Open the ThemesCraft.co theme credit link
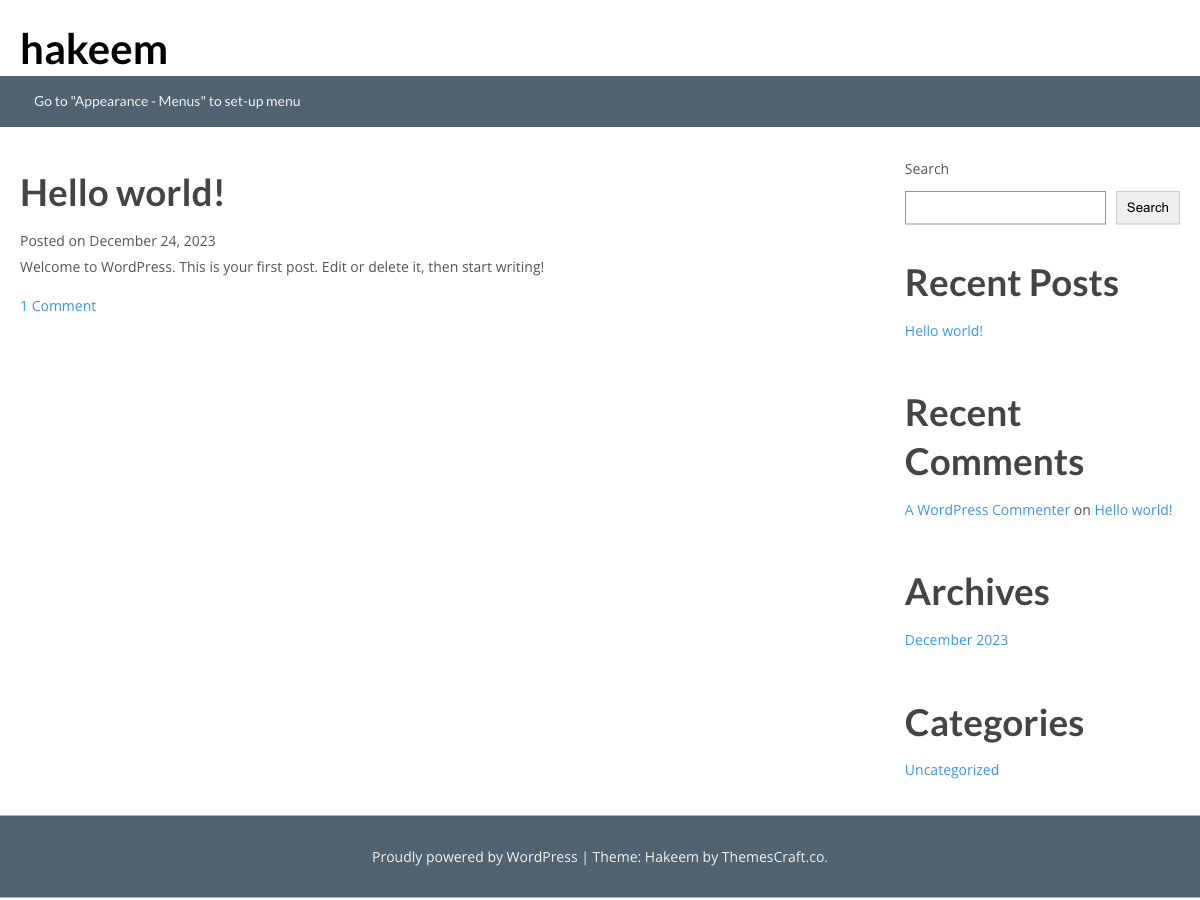This screenshot has width=1200, height=900. [x=772, y=856]
